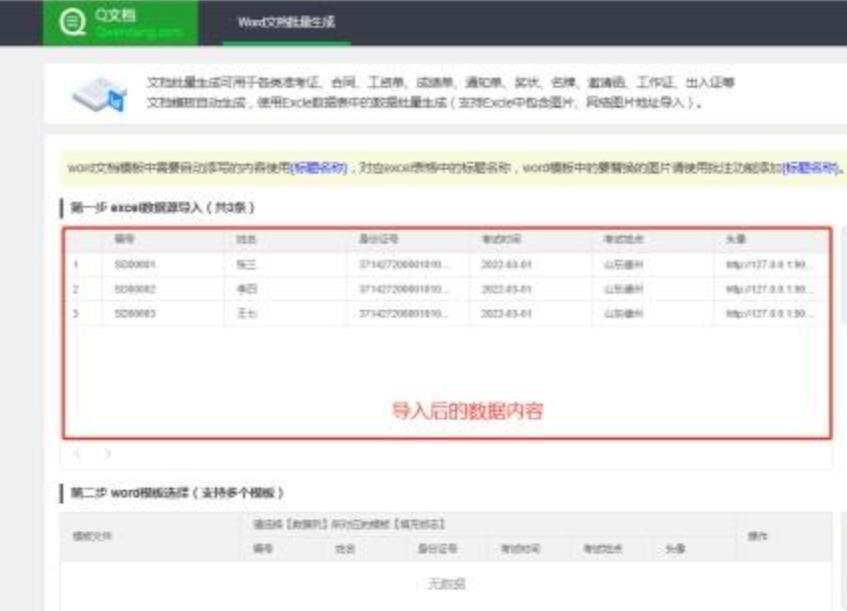Click the http://127.0.0.1 avatar URL in row 3
Screen dimensions: 847x611
pos(769,313)
